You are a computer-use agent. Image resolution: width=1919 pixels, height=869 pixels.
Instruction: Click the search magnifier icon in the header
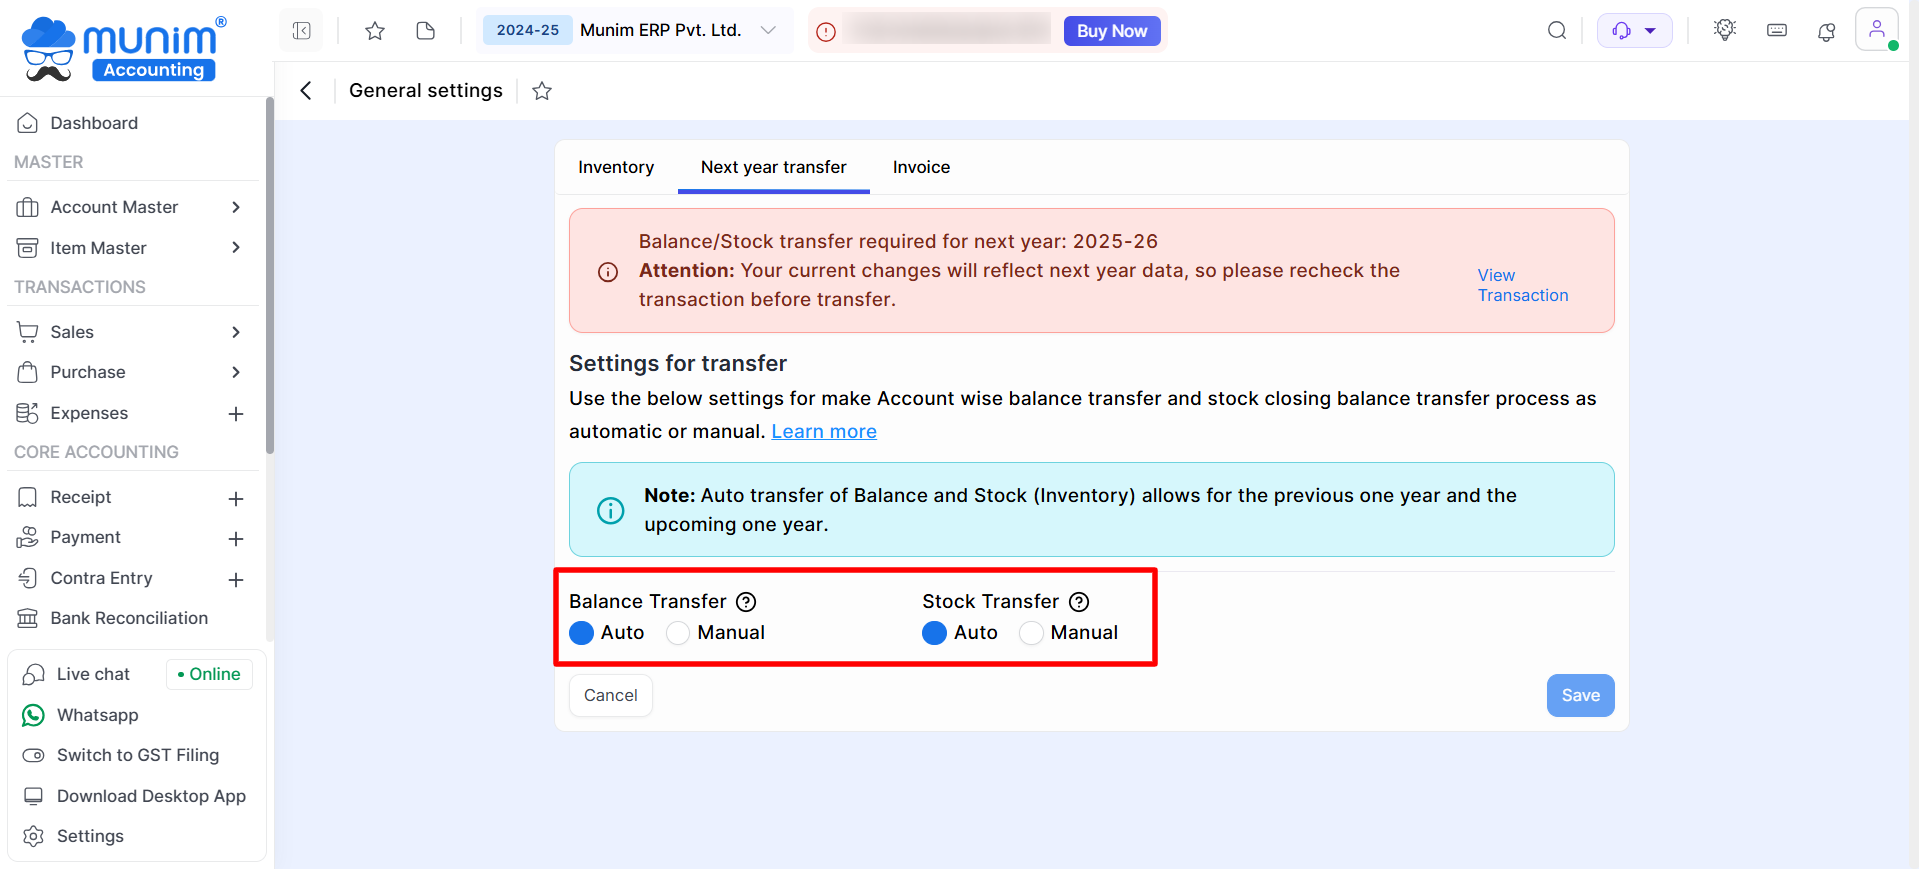point(1556,31)
